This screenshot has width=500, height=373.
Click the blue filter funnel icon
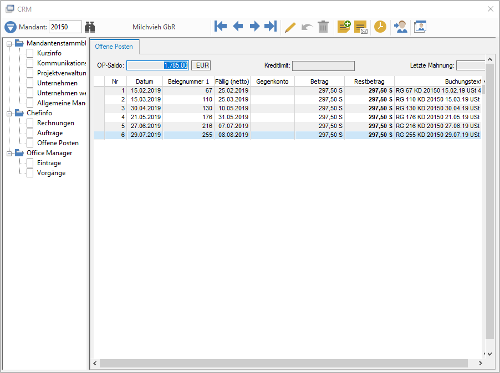tap(10, 27)
